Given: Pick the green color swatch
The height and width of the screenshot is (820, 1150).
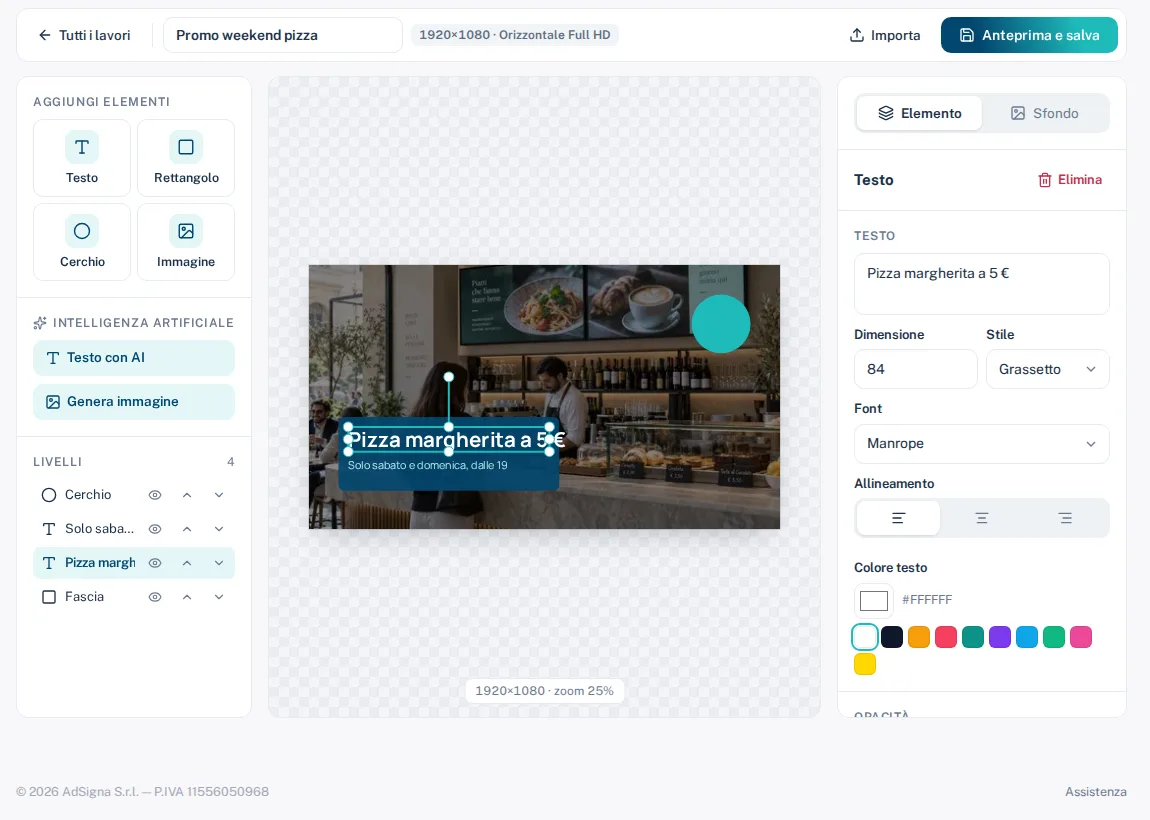Looking at the screenshot, I should tap(1054, 637).
